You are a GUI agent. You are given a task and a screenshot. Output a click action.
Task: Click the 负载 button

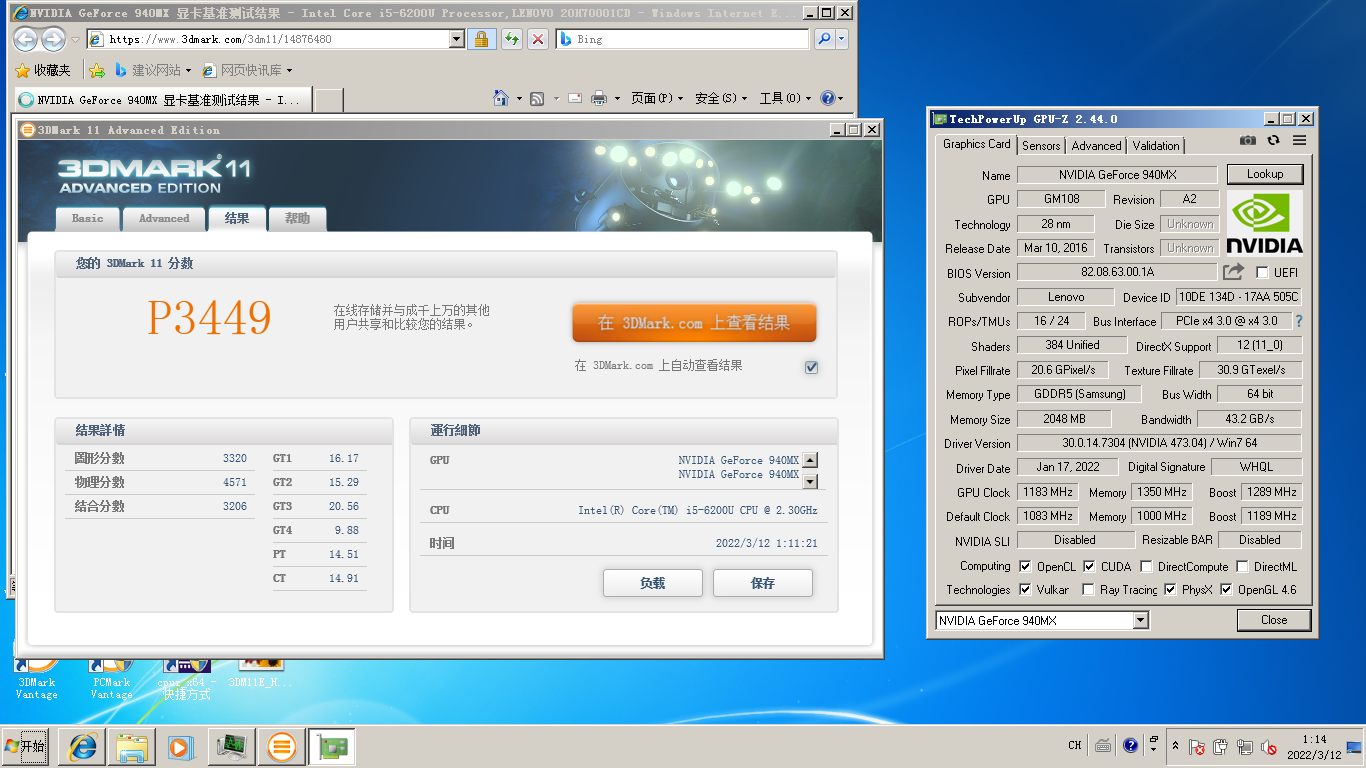pos(653,583)
